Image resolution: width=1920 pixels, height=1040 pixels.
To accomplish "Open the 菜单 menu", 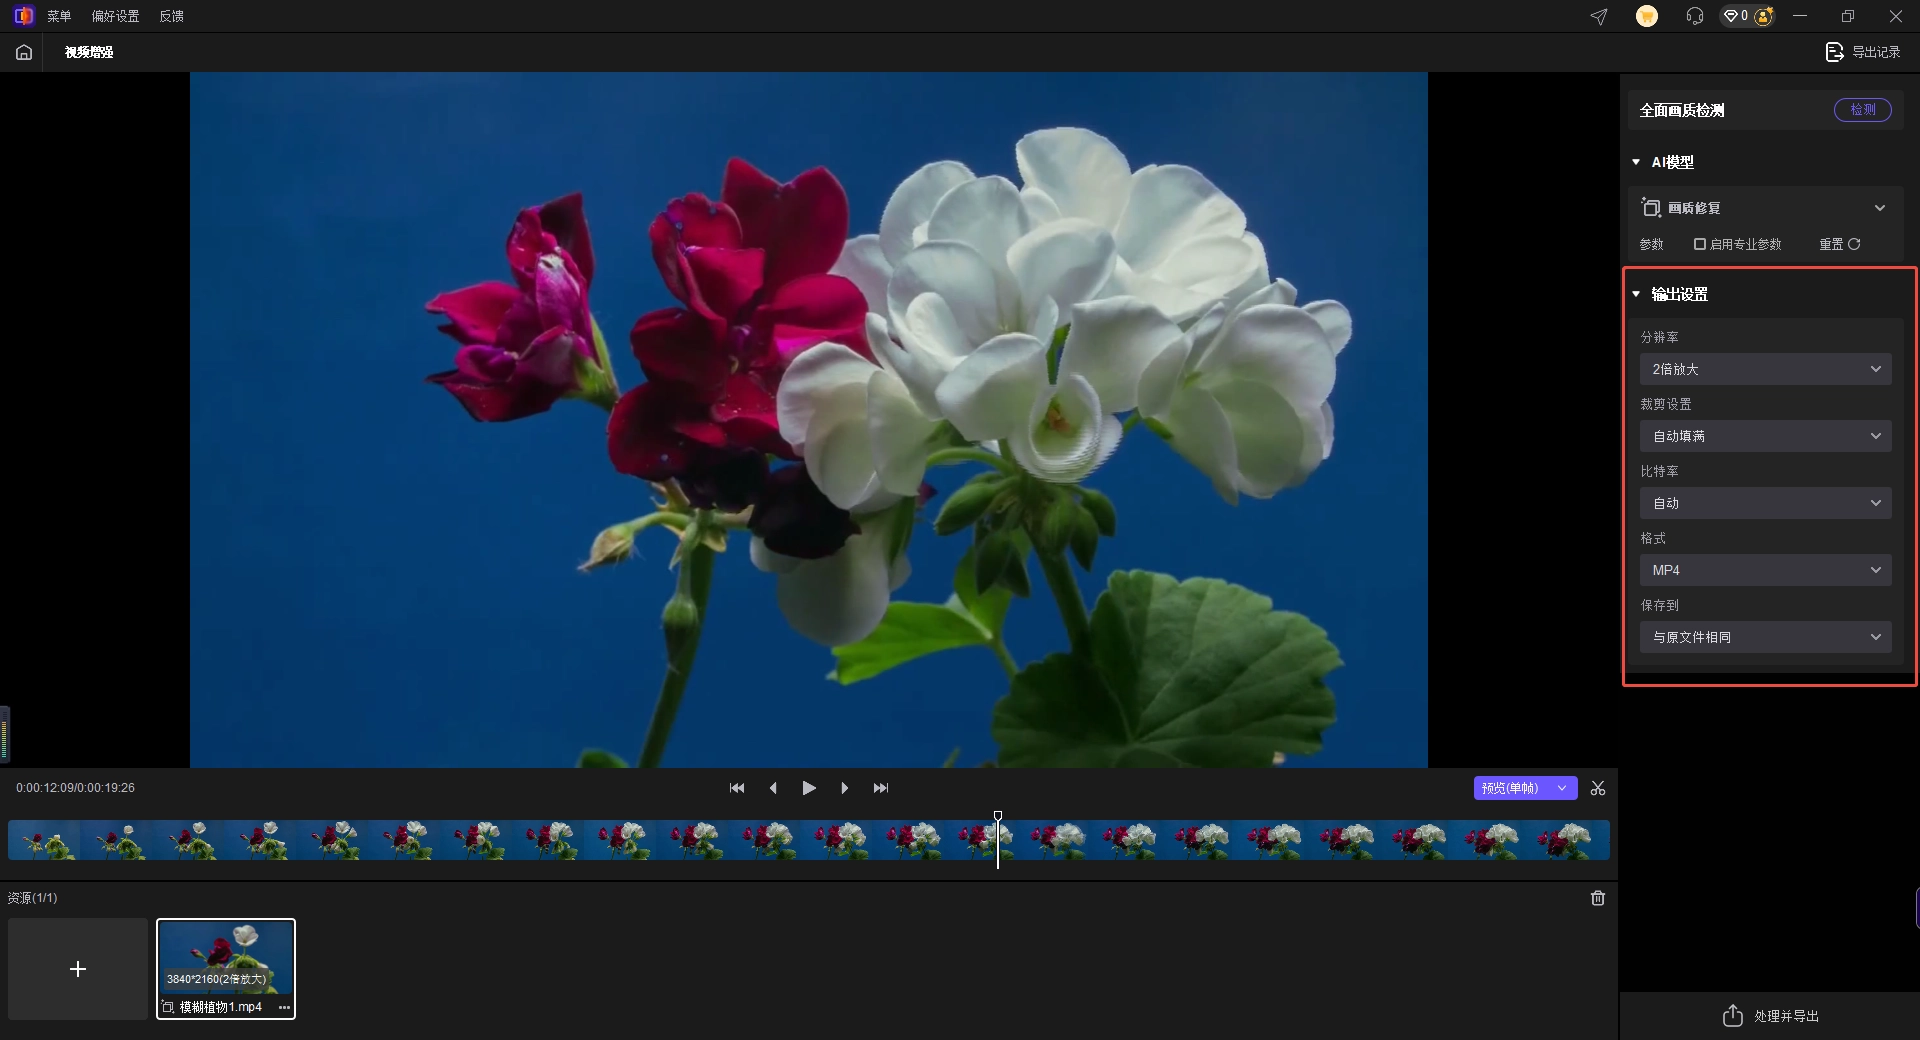I will 59,16.
